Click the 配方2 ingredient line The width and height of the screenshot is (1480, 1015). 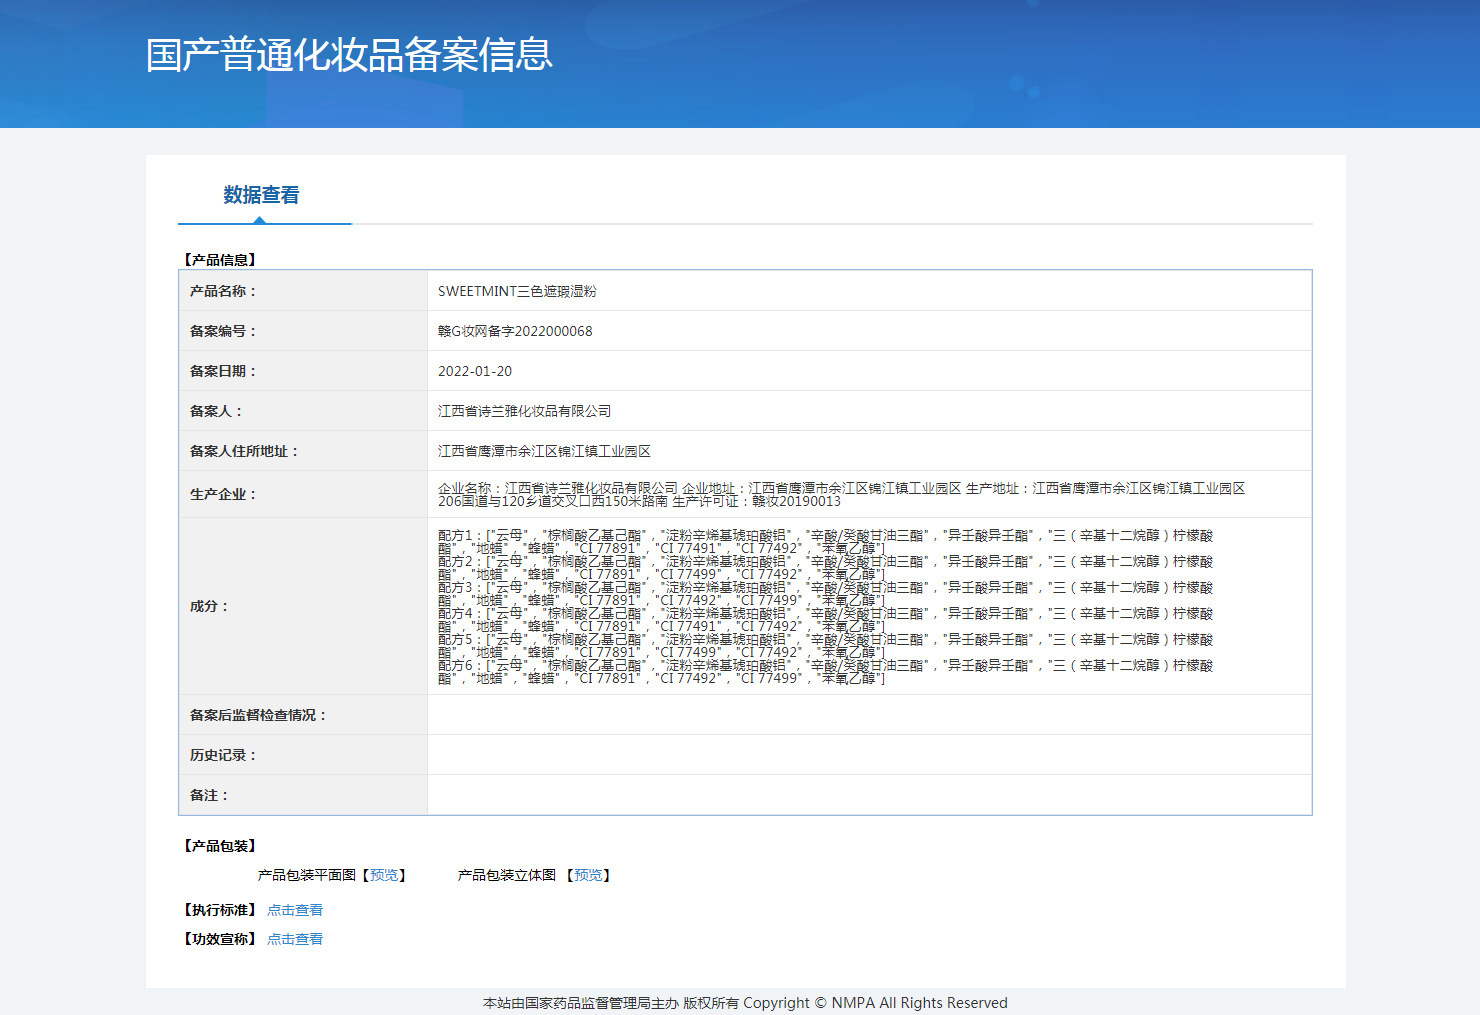click(x=825, y=568)
